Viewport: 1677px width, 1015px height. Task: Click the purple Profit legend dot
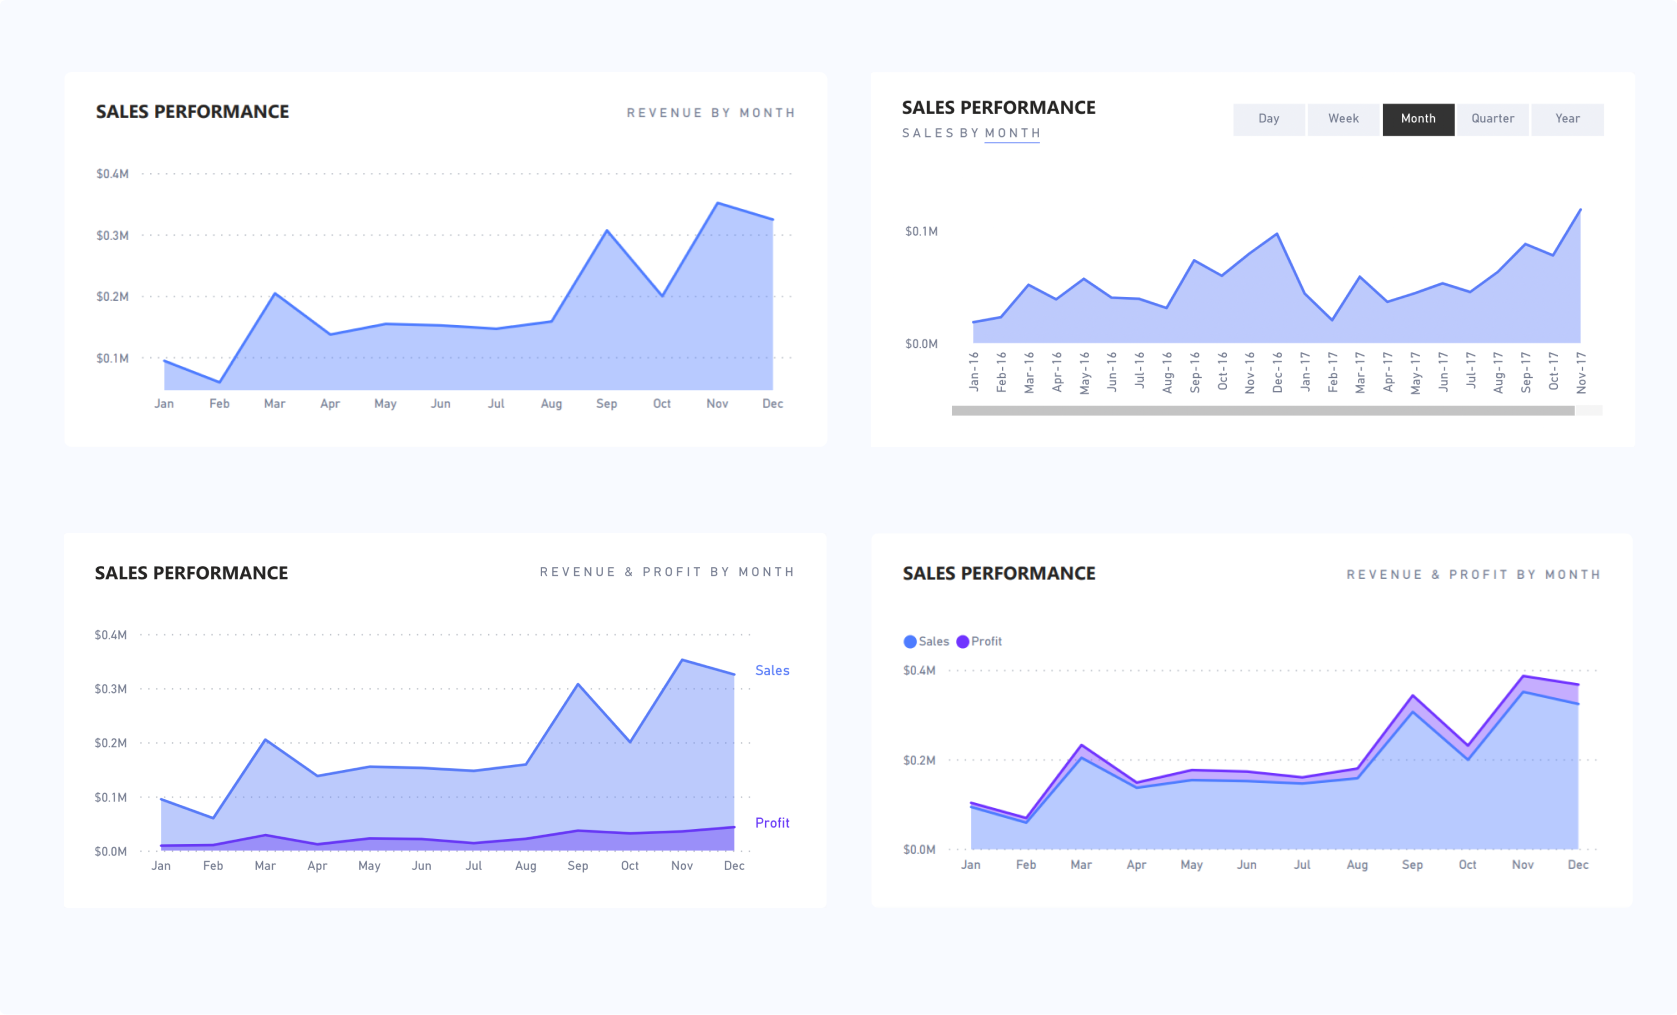[x=963, y=642]
